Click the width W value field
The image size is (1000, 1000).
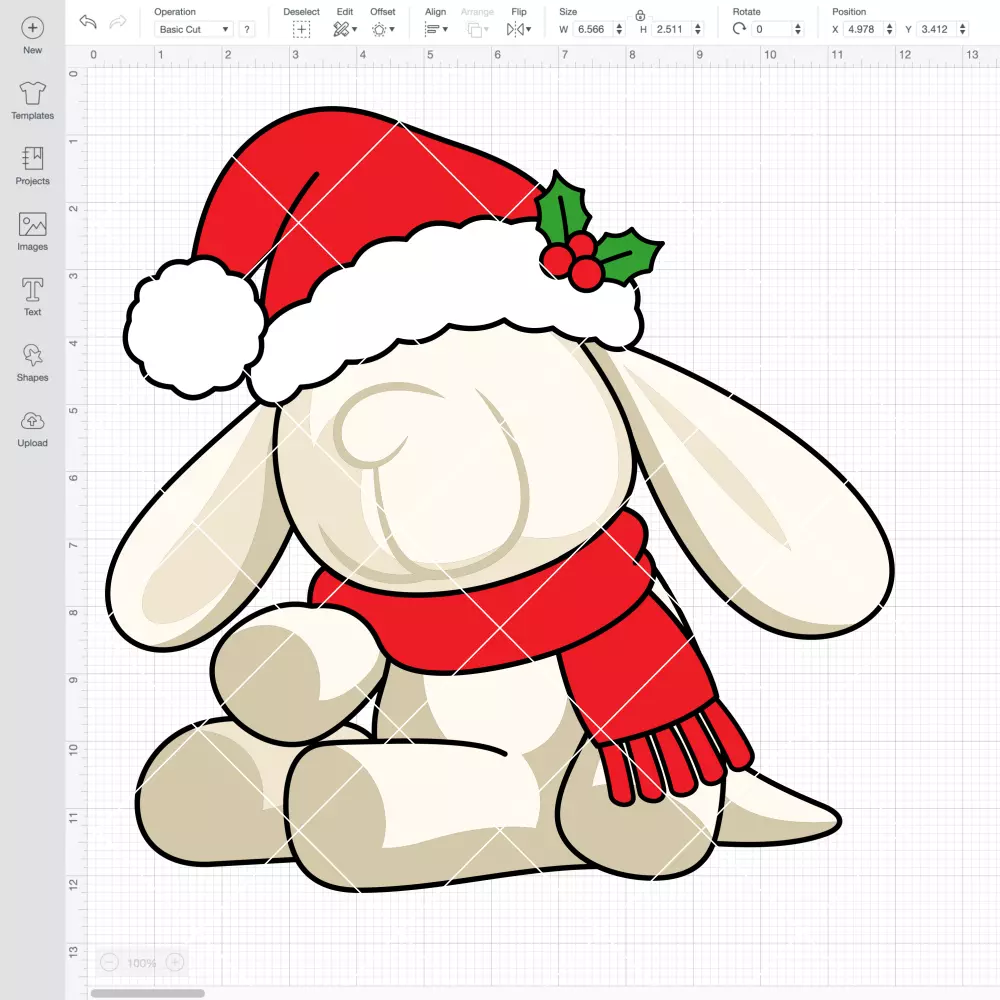(592, 29)
